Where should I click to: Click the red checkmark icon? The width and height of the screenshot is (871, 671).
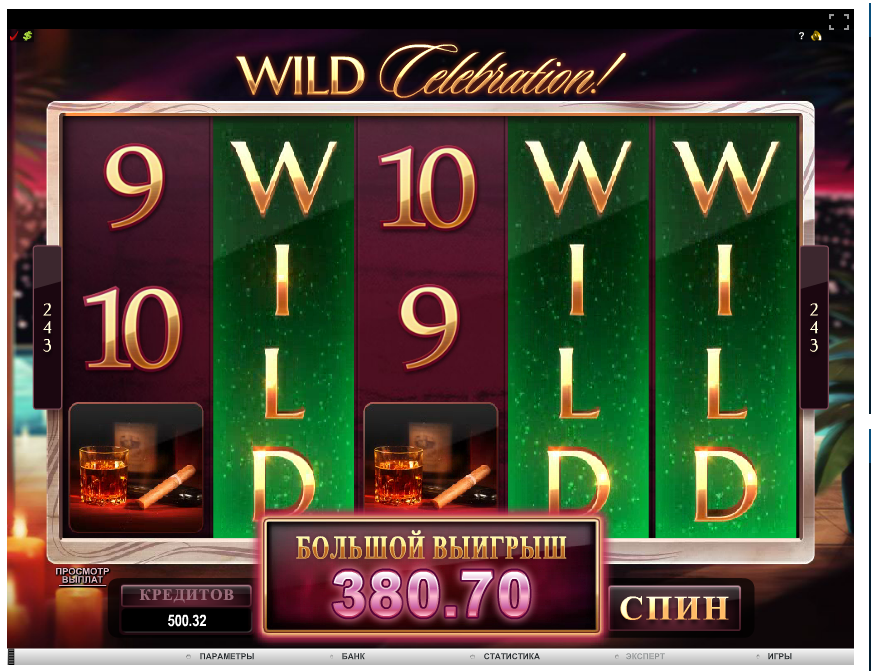point(14,36)
